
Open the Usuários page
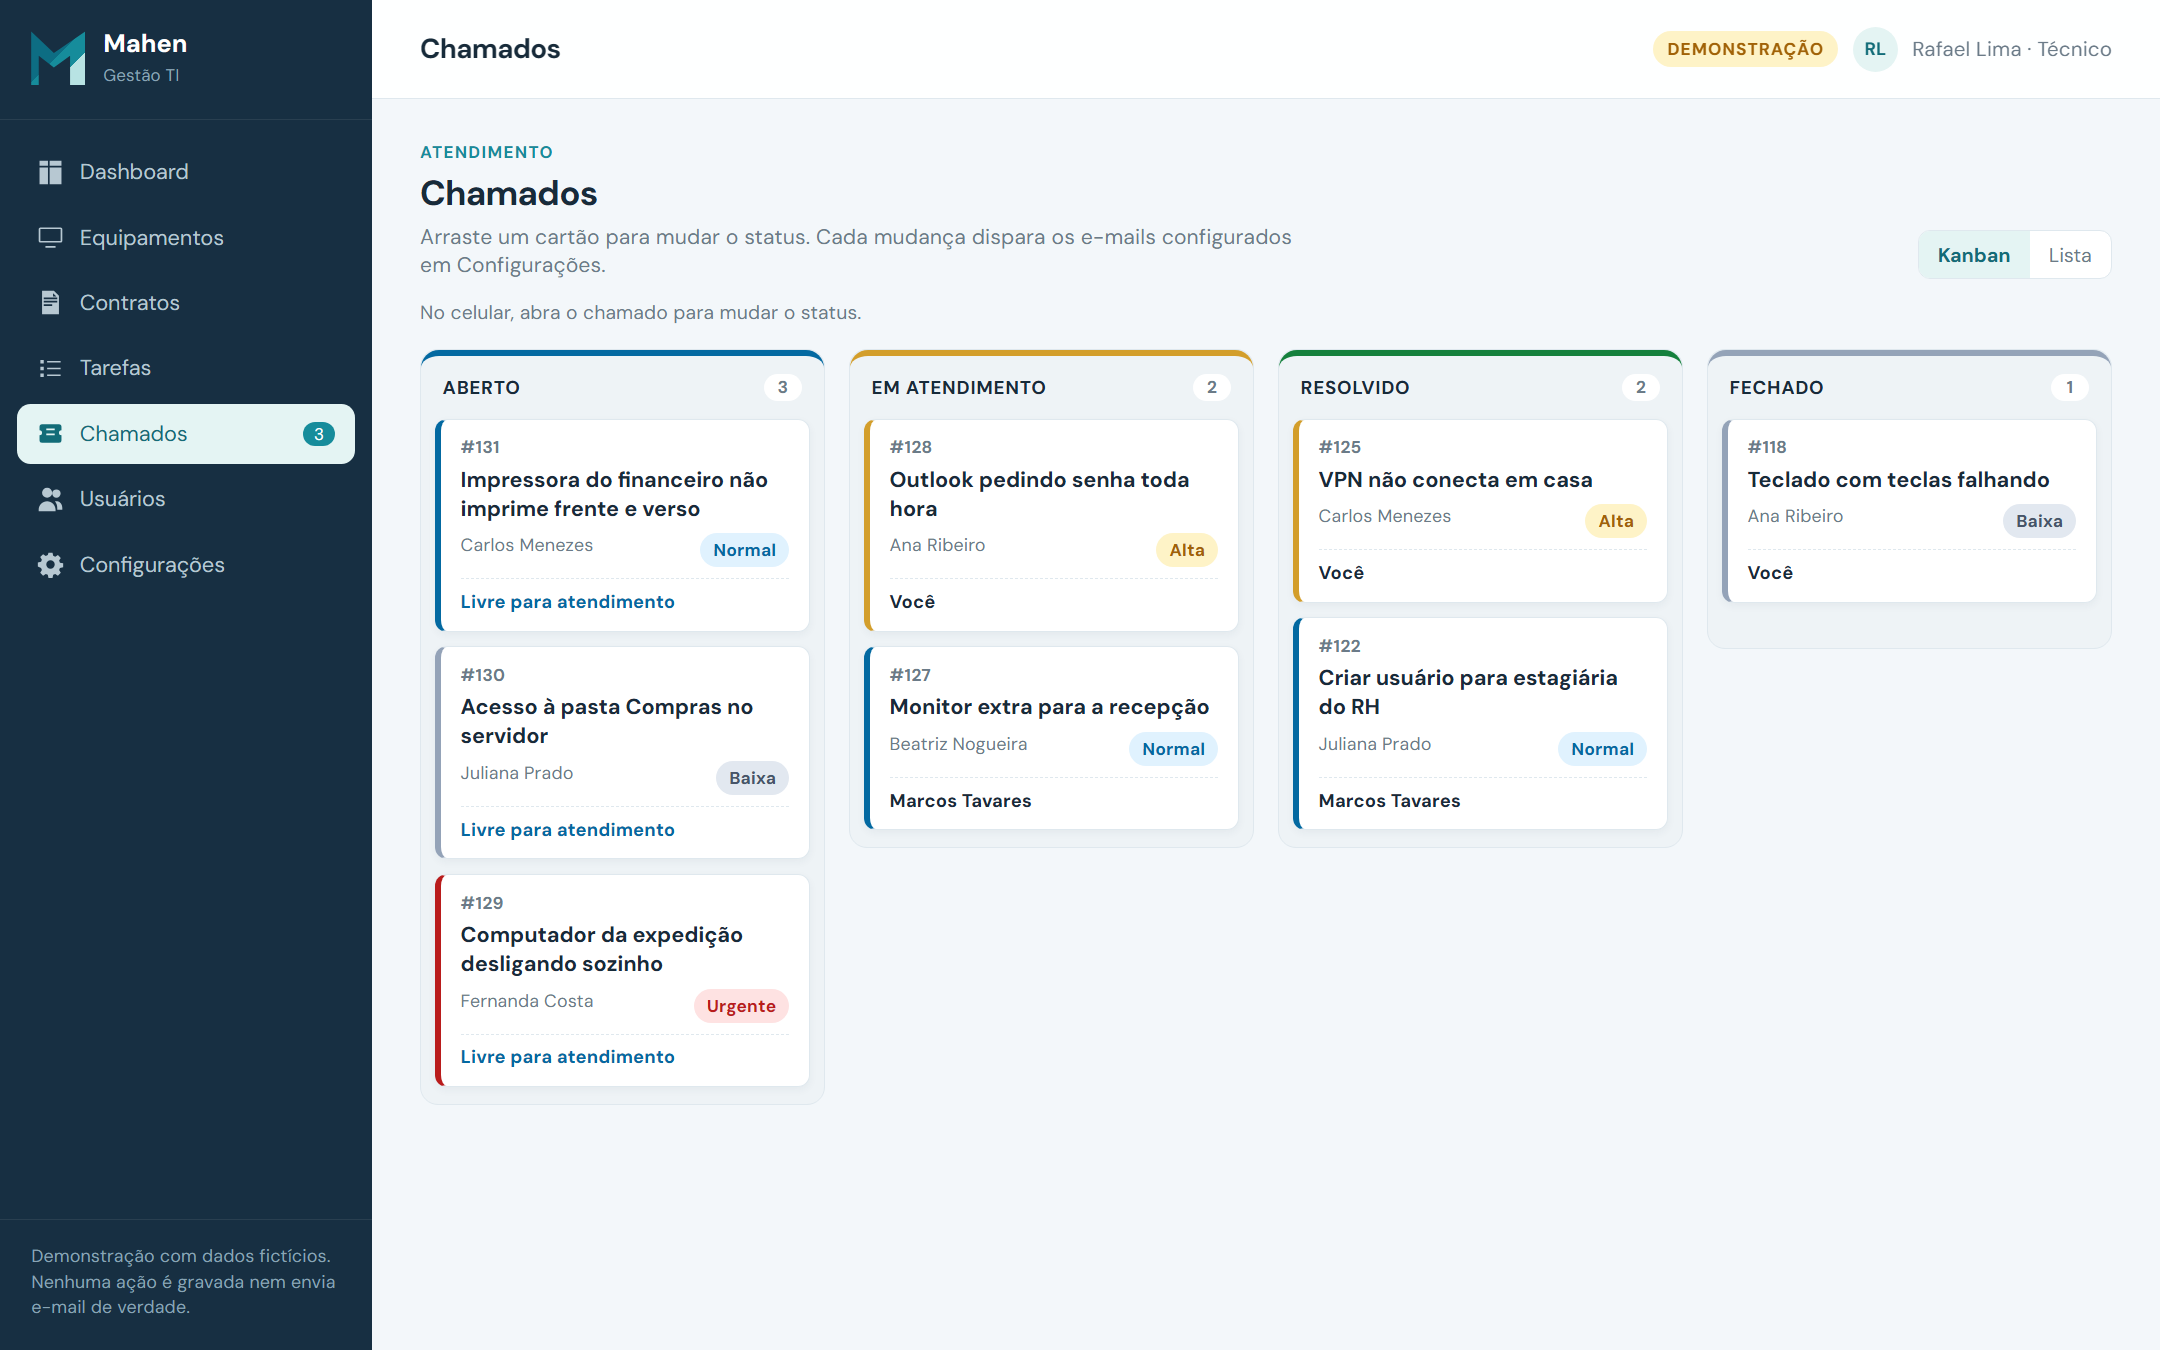(186, 499)
